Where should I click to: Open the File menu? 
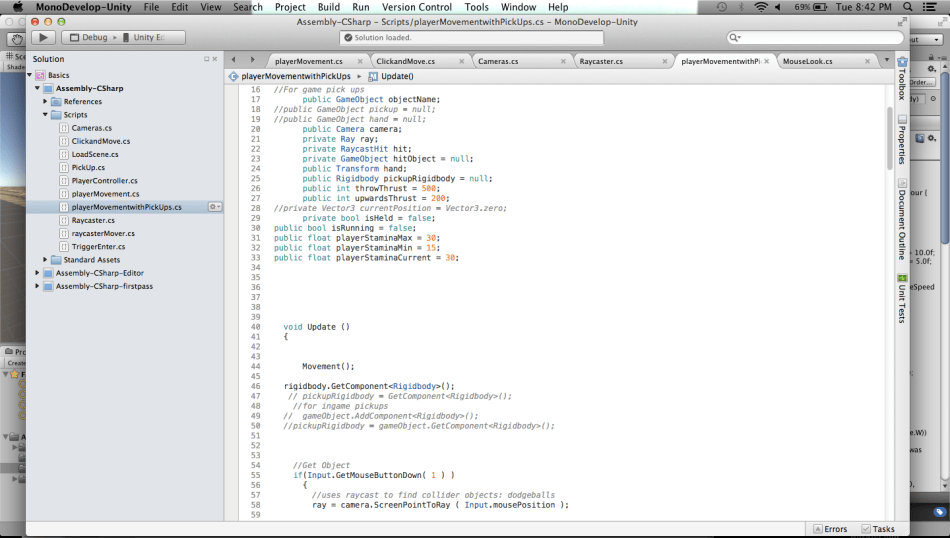[x=151, y=7]
